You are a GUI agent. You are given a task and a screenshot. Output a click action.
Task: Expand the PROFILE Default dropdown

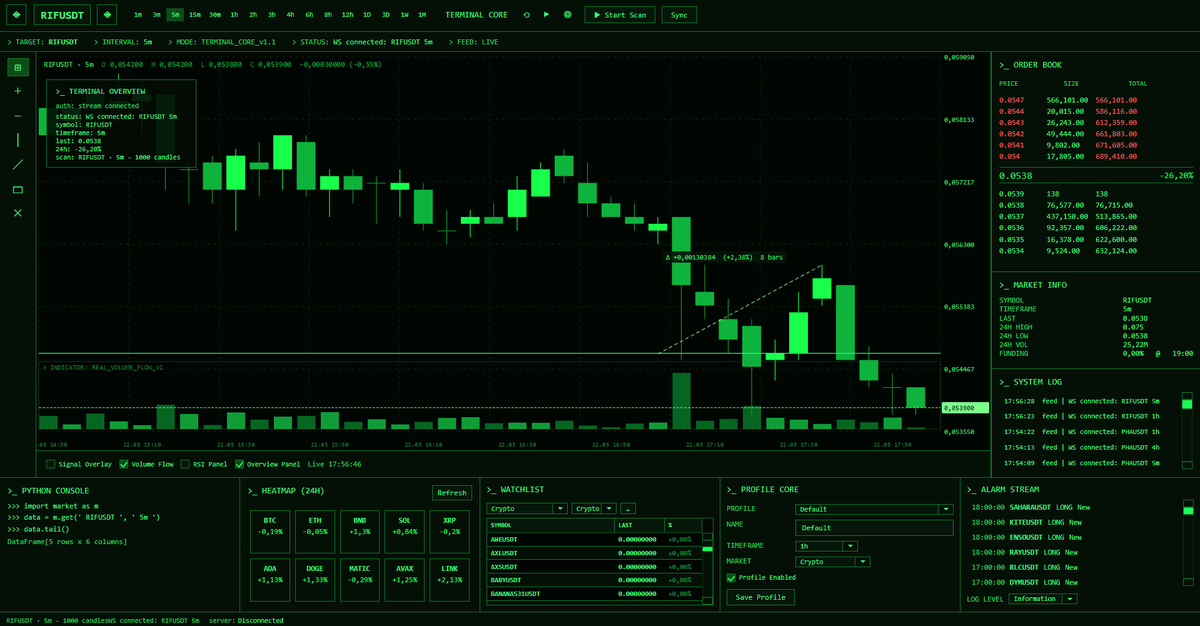pos(874,509)
